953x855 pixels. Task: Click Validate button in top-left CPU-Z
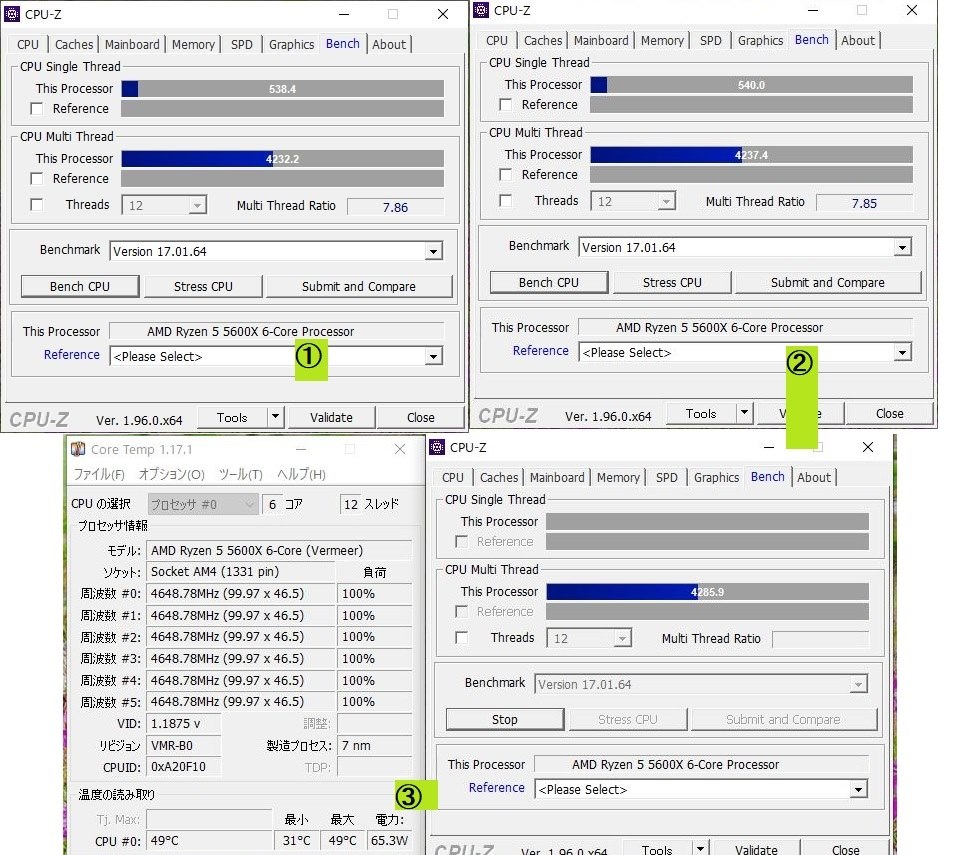coord(331,417)
